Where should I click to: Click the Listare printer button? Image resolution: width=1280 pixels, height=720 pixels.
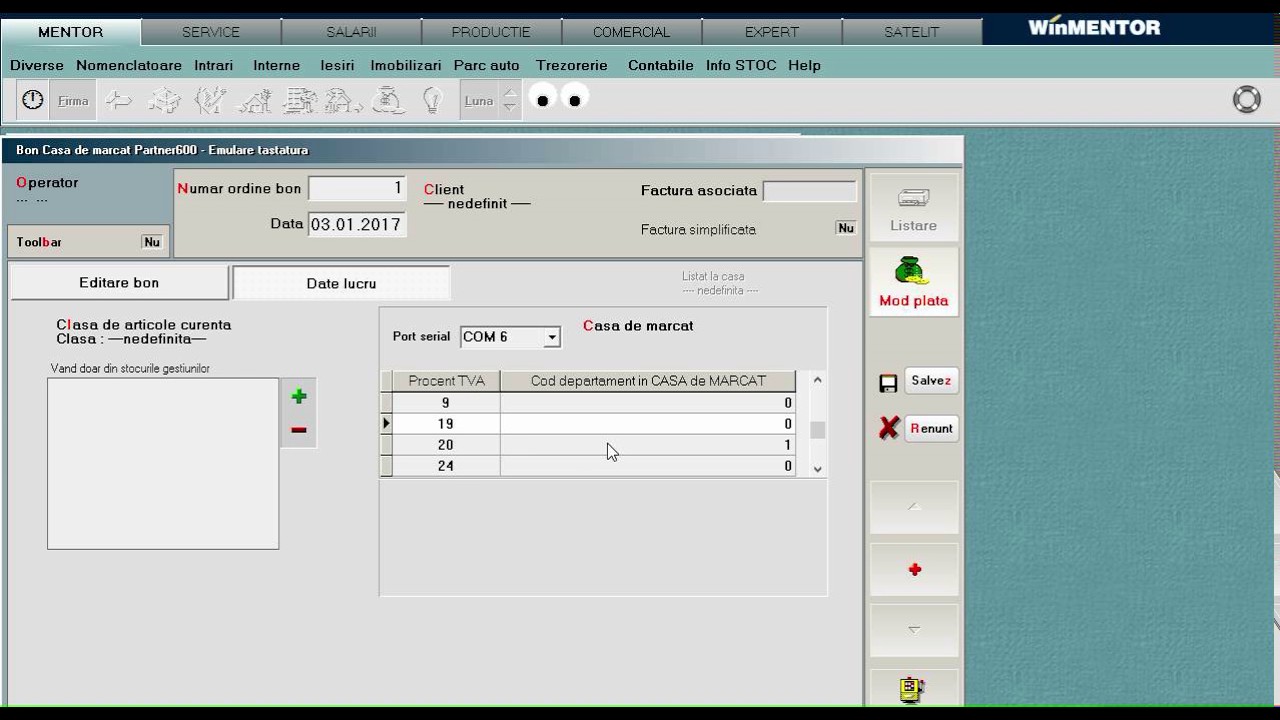pos(914,208)
